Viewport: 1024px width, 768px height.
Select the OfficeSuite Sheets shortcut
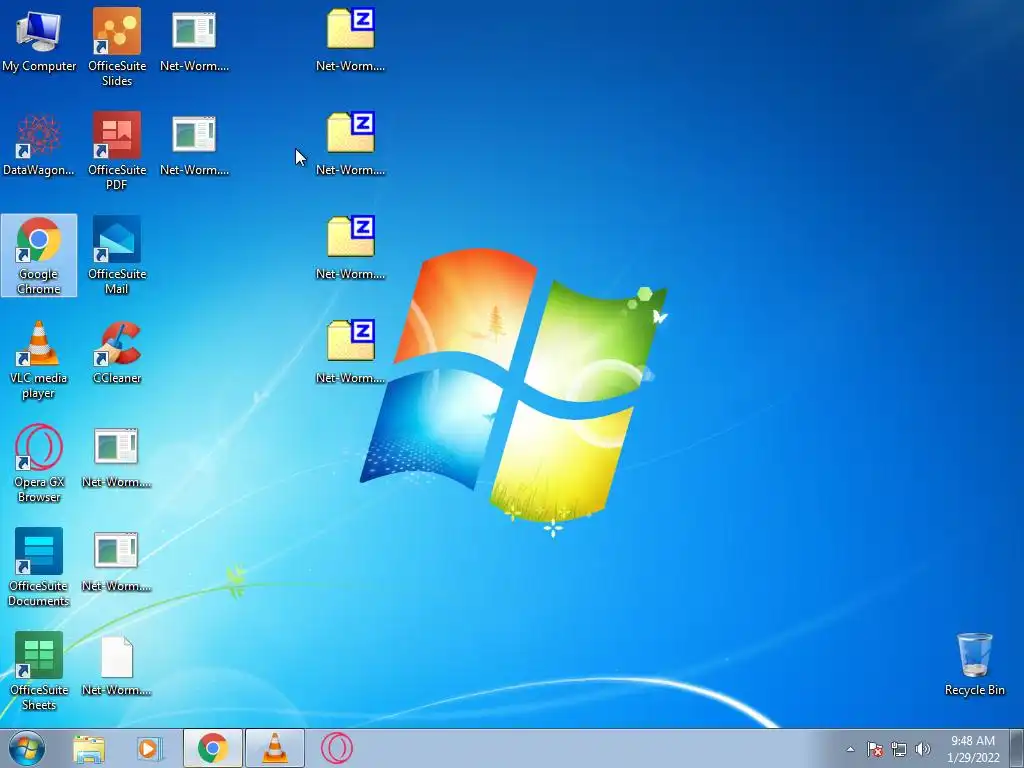click(39, 671)
